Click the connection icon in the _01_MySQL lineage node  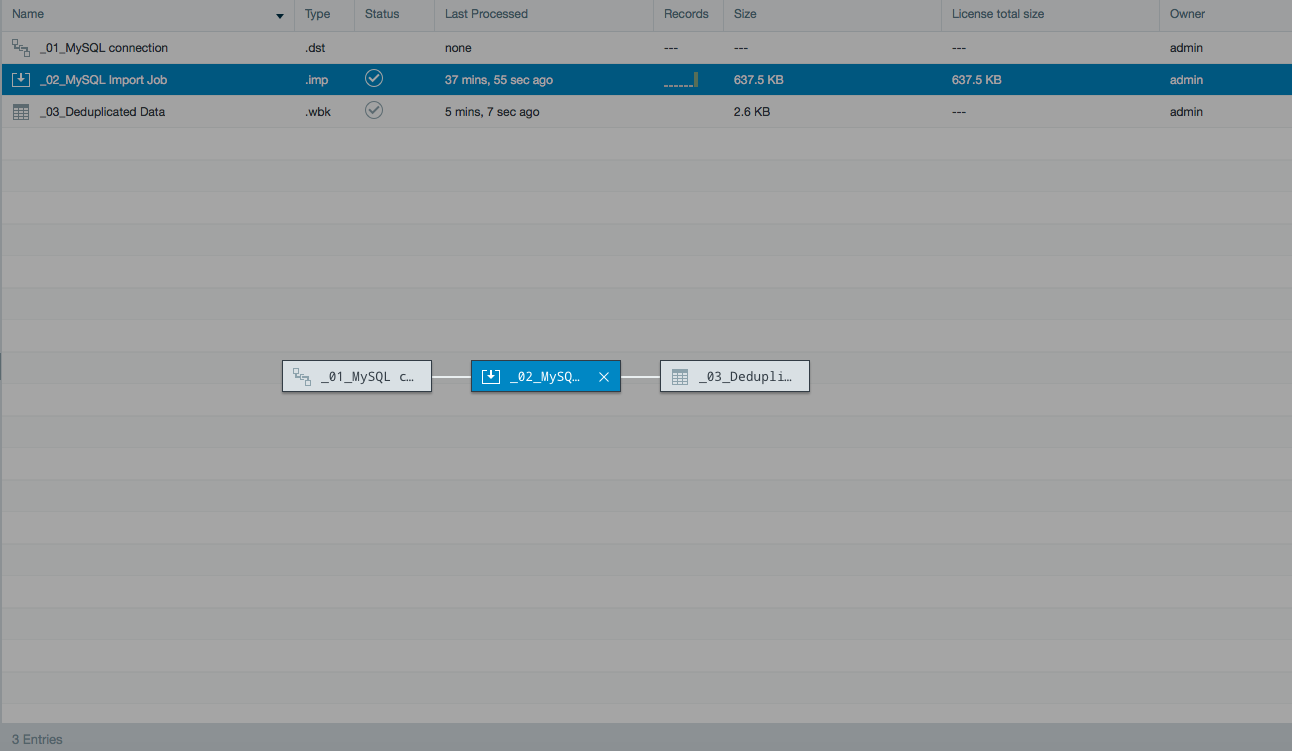(x=302, y=376)
